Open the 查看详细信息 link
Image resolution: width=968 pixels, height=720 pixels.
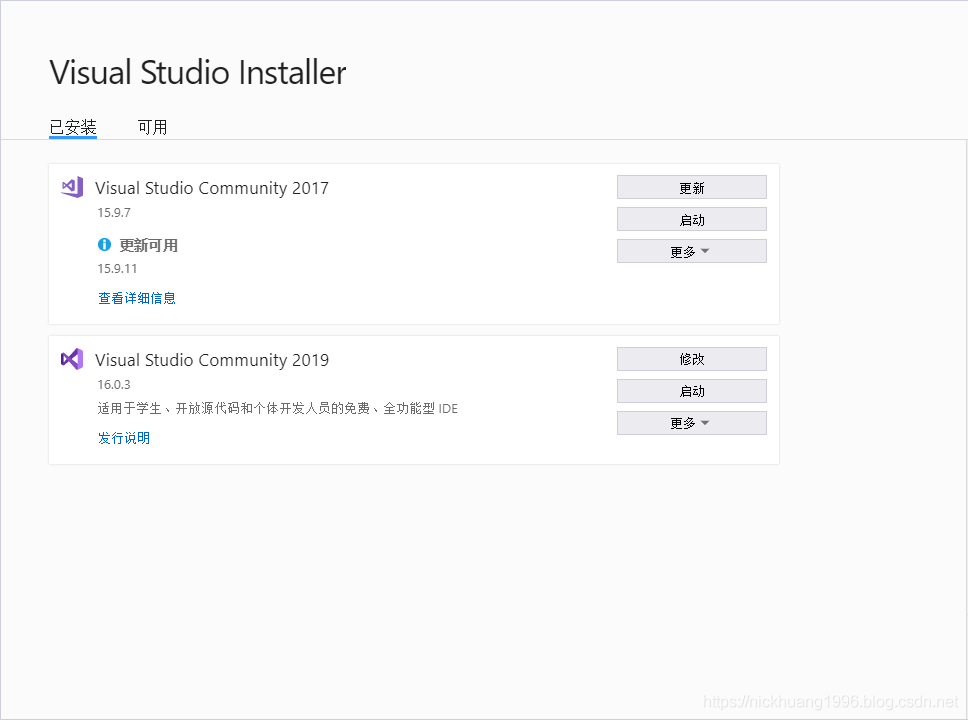pyautogui.click(x=137, y=298)
